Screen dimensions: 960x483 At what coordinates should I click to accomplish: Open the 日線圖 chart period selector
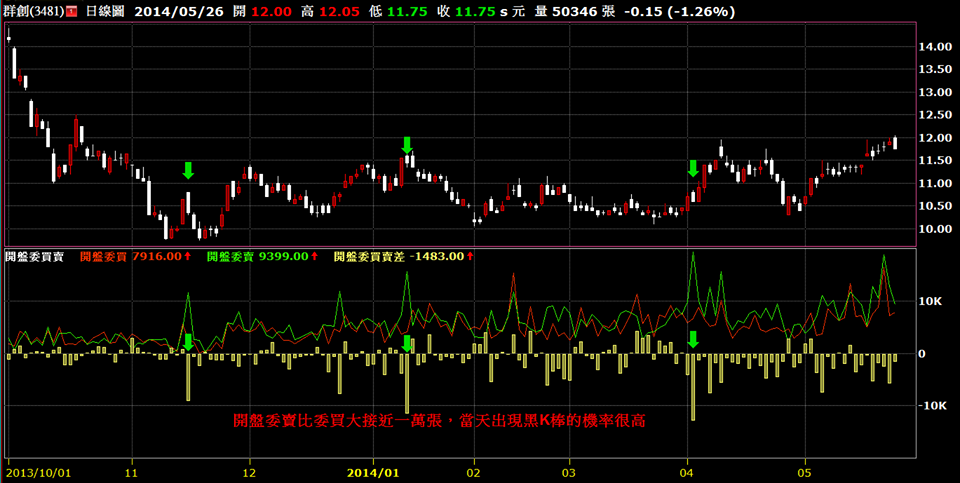(104, 12)
